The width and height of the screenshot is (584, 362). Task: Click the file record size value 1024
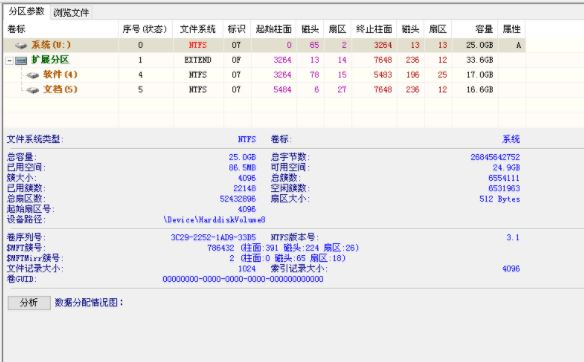click(247, 269)
